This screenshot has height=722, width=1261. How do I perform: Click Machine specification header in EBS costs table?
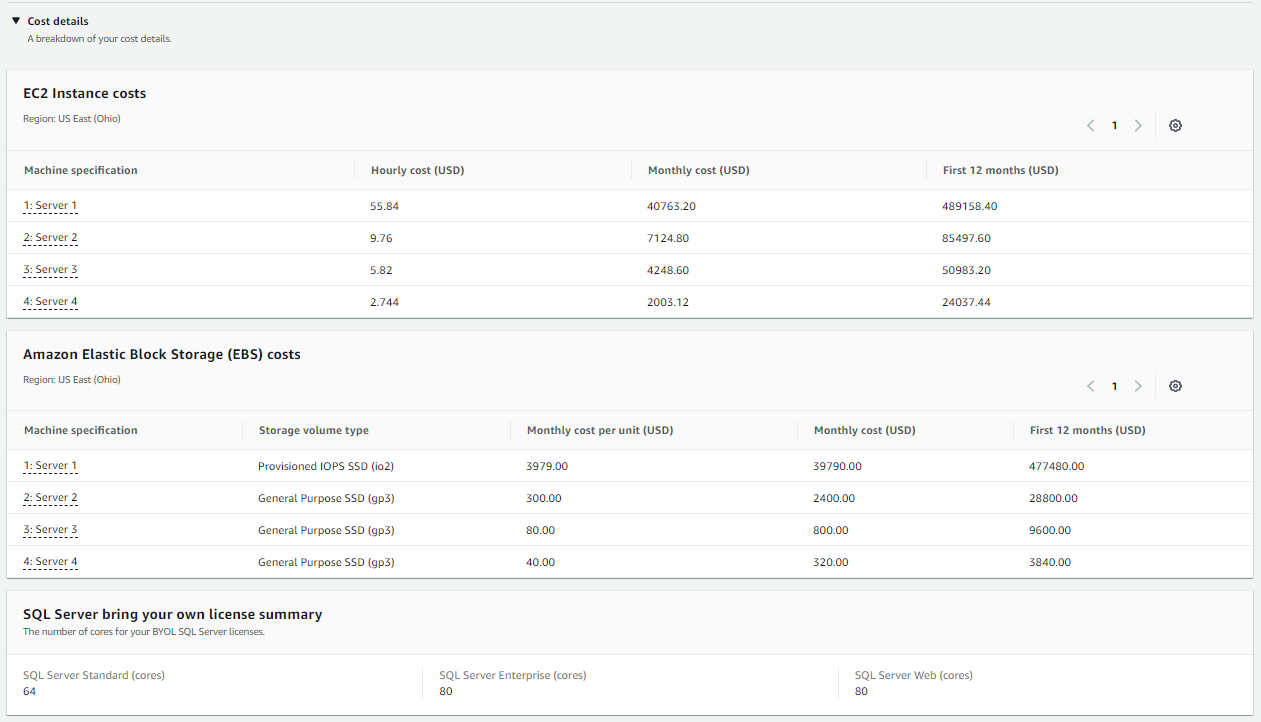(x=81, y=430)
